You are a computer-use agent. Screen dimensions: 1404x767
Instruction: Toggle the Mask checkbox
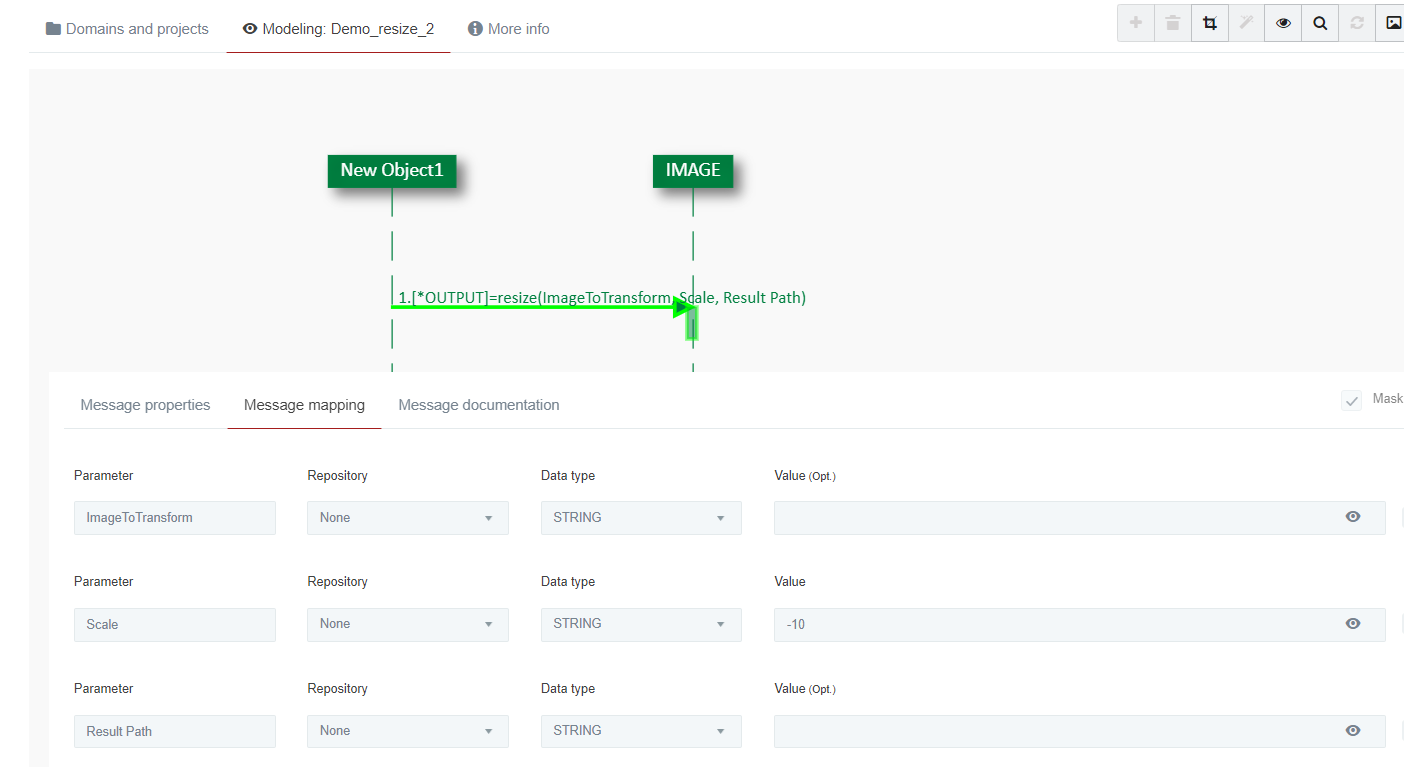tap(1352, 400)
